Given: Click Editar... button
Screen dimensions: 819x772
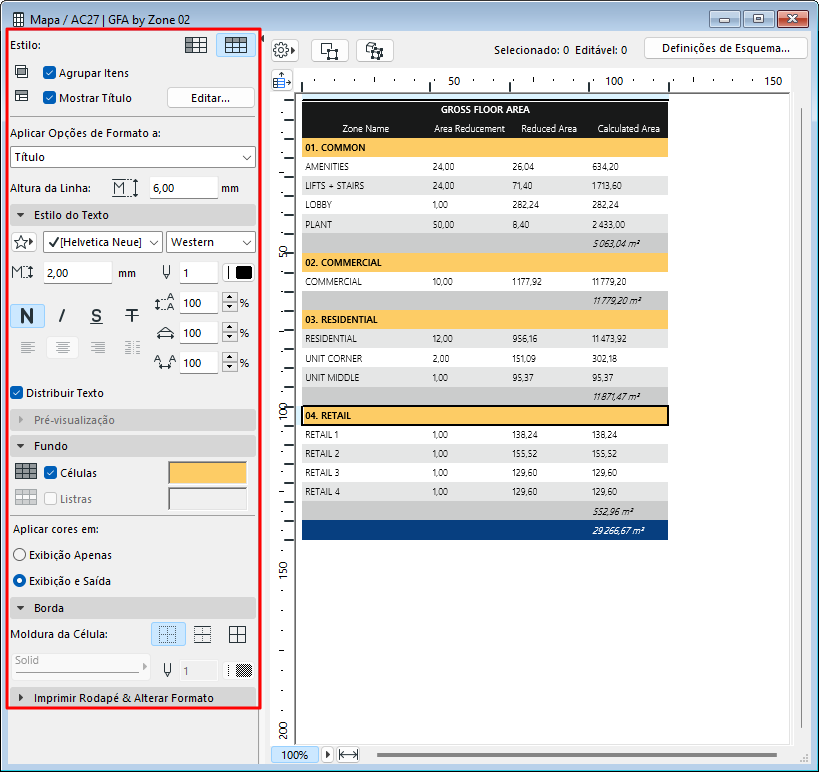Looking at the screenshot, I should (210, 98).
